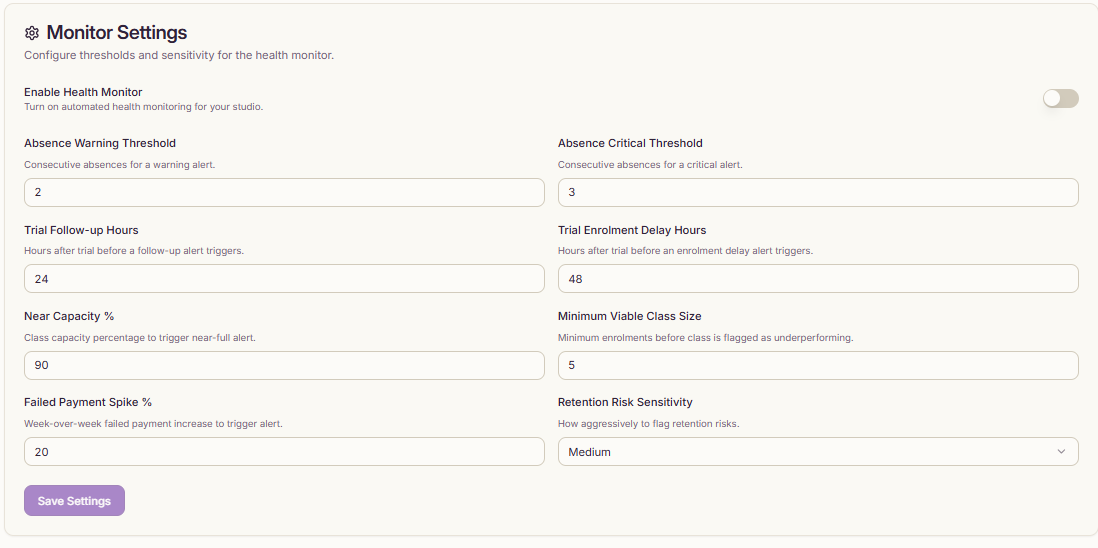Click the Trial Follow-up Hours label
Screen dimensions: 1098x548
[x=81, y=230]
